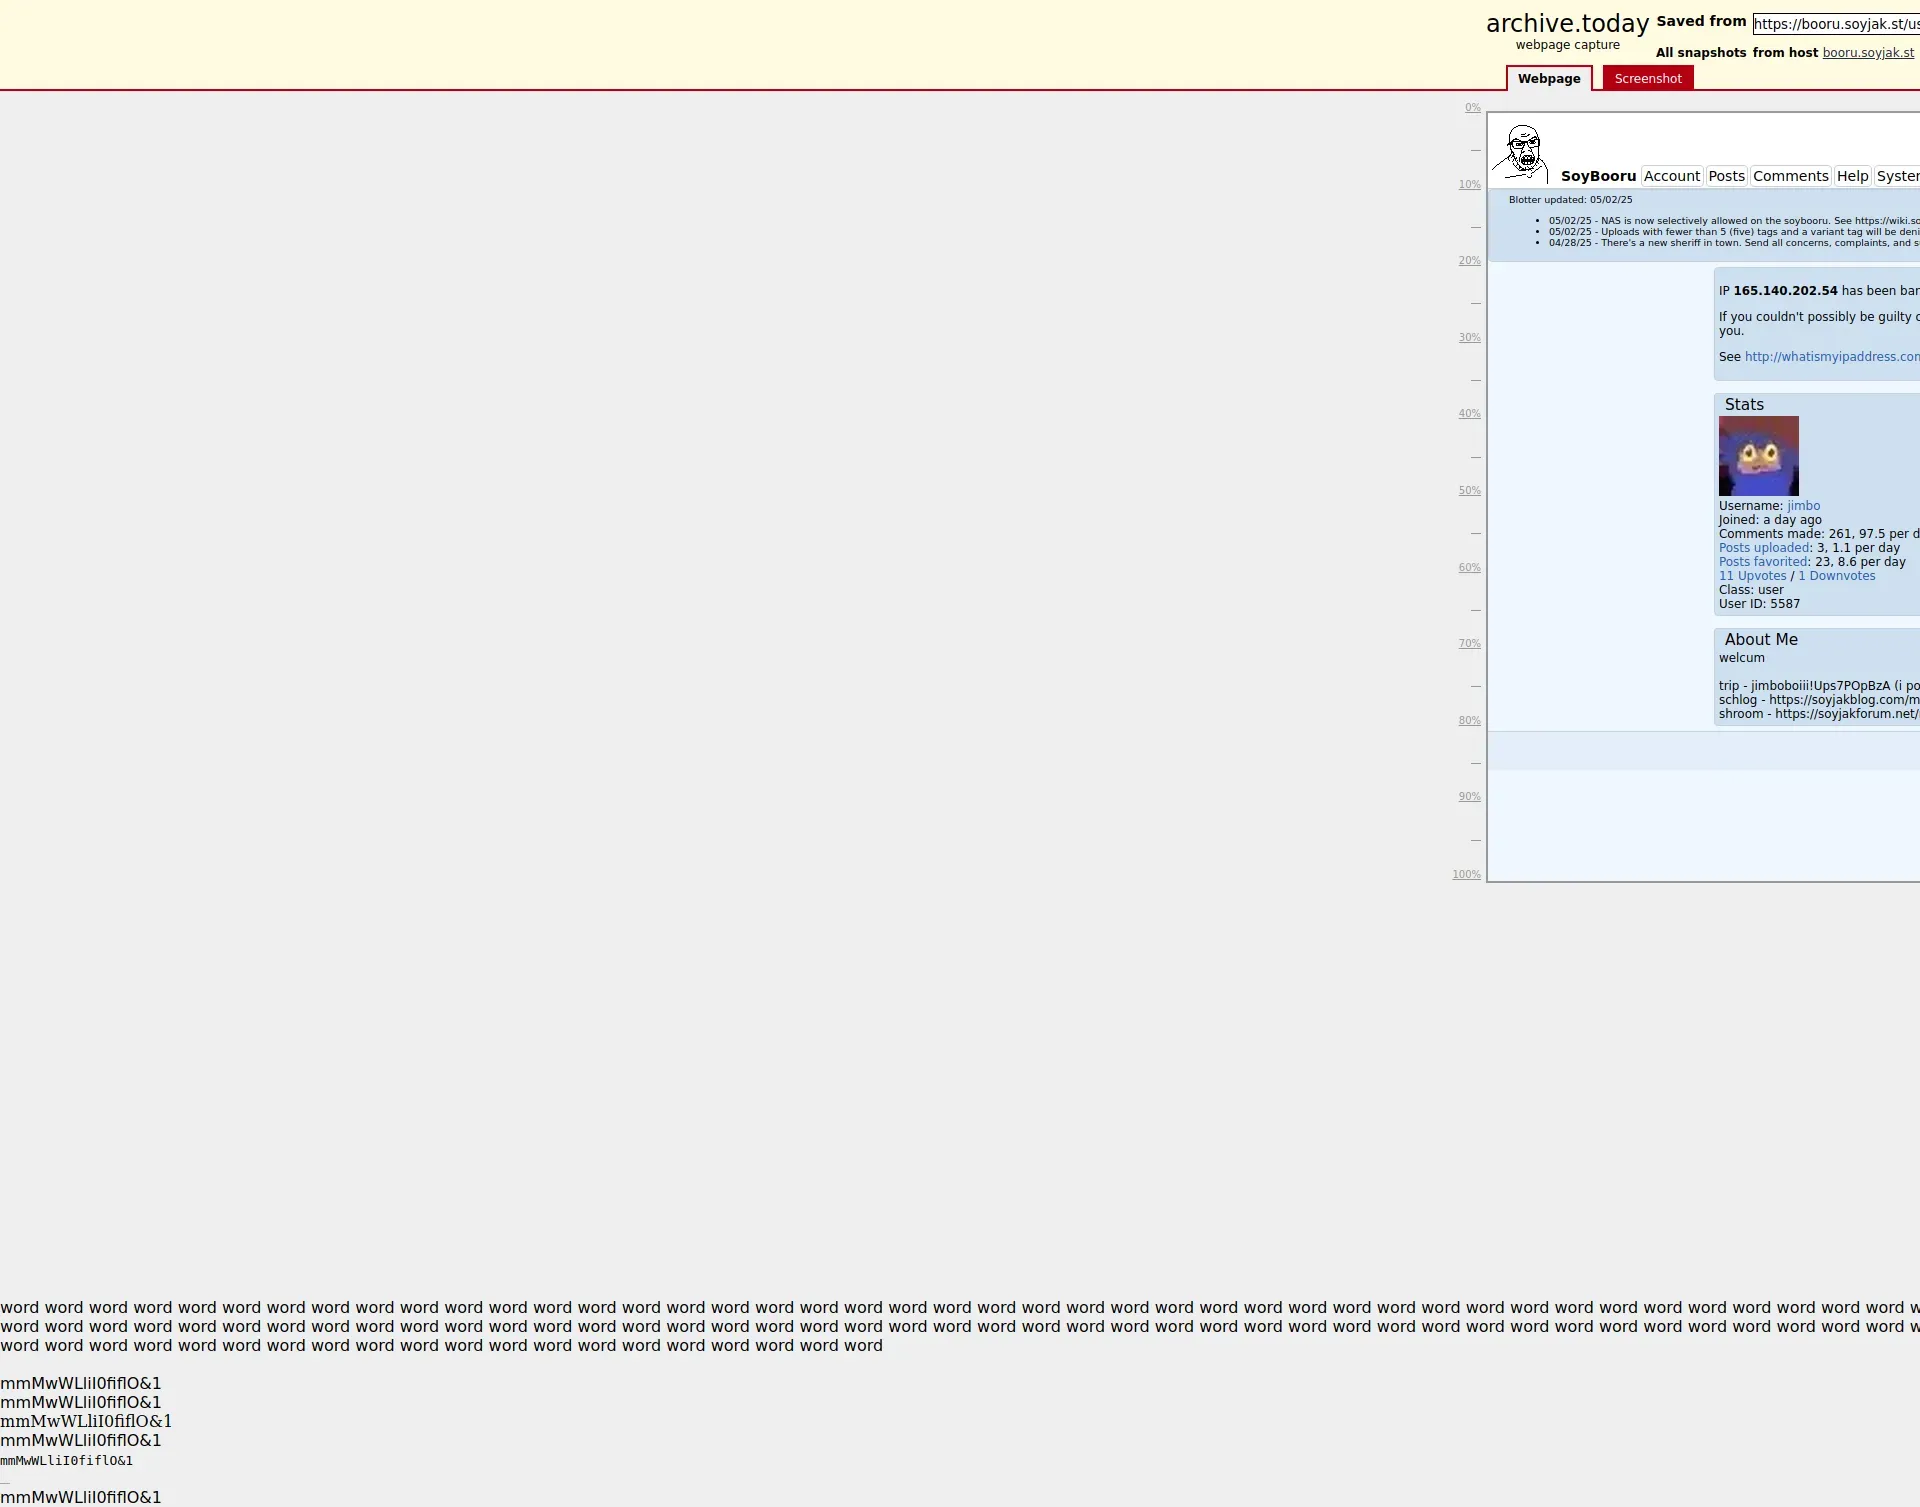Open the Posts menu item
This screenshot has width=1920, height=1507.
click(x=1726, y=176)
